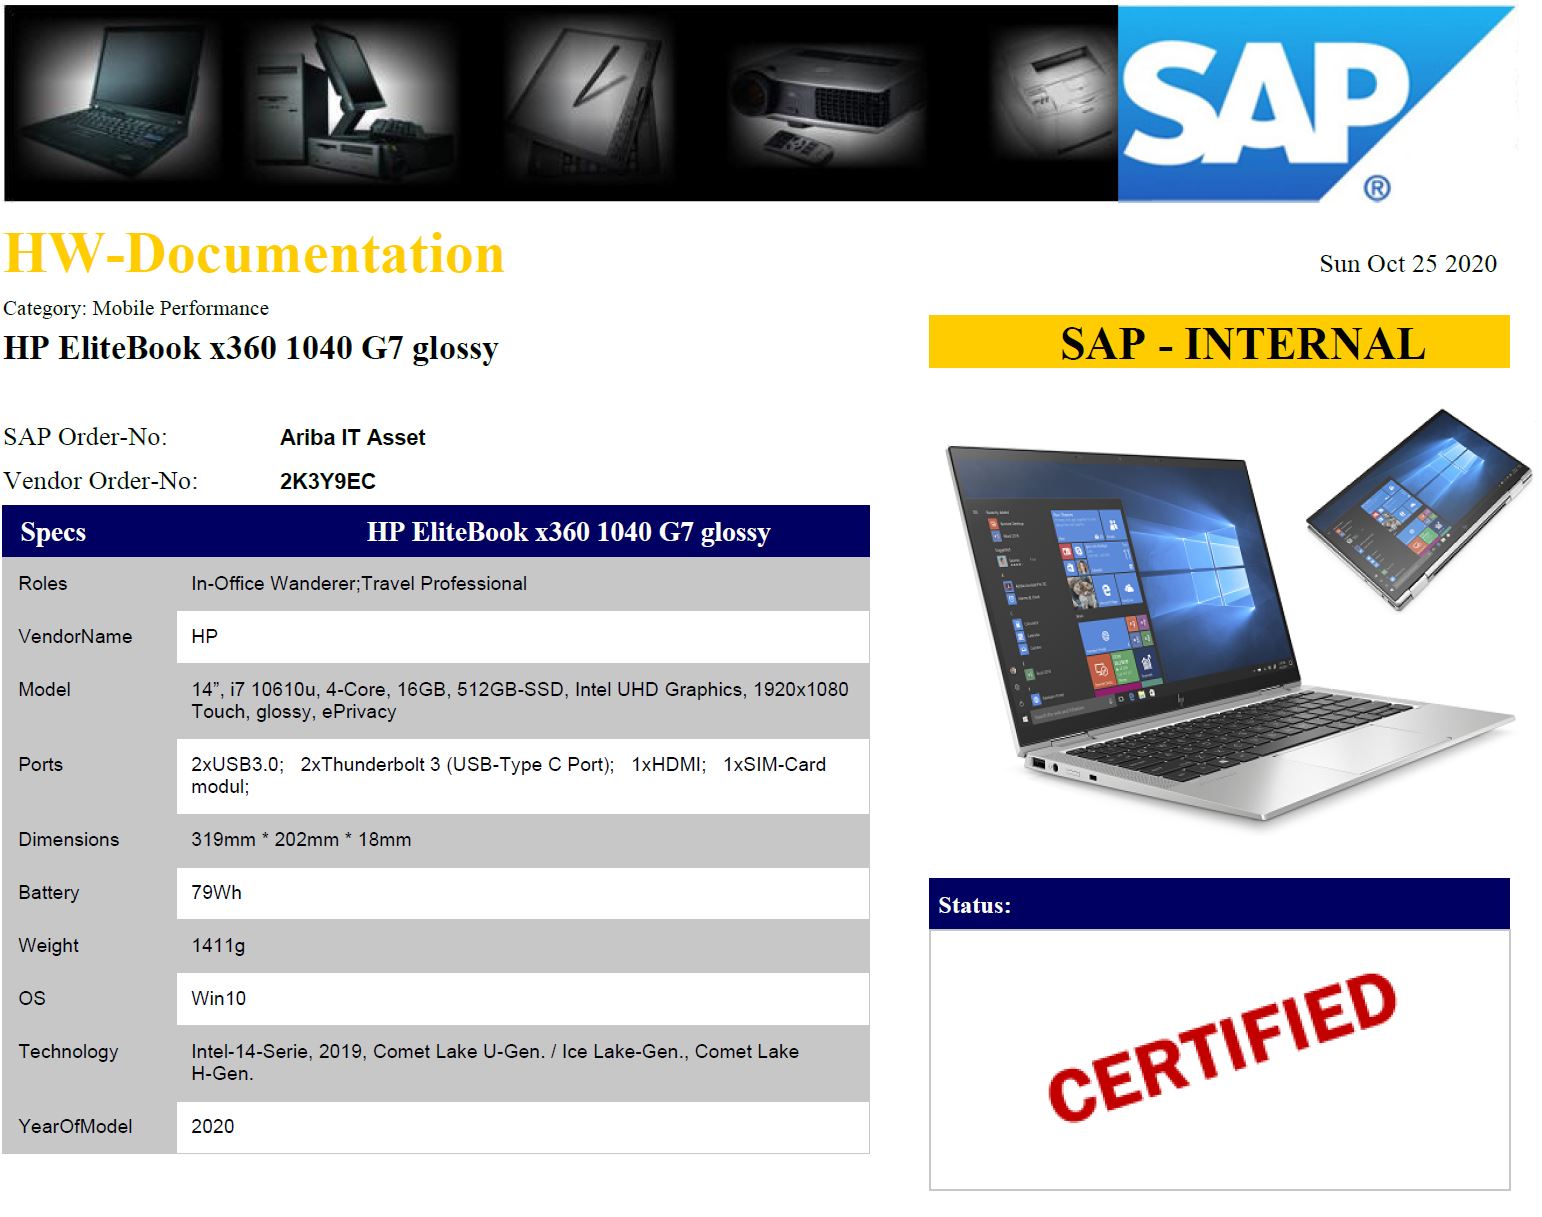Click the yellow SAP - INTERNAL banner
The image size is (1542, 1217).
point(1219,342)
